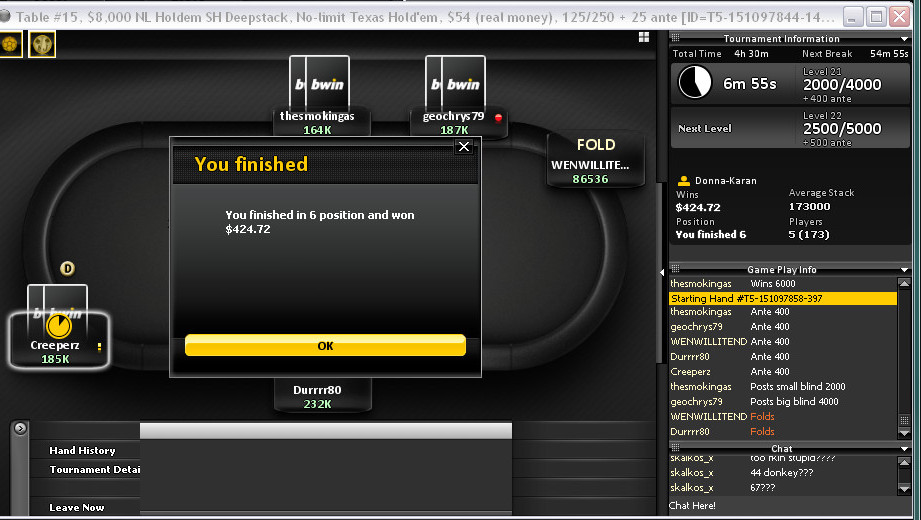Click Leave Now
Viewport: 921px width, 520px height.
point(77,508)
